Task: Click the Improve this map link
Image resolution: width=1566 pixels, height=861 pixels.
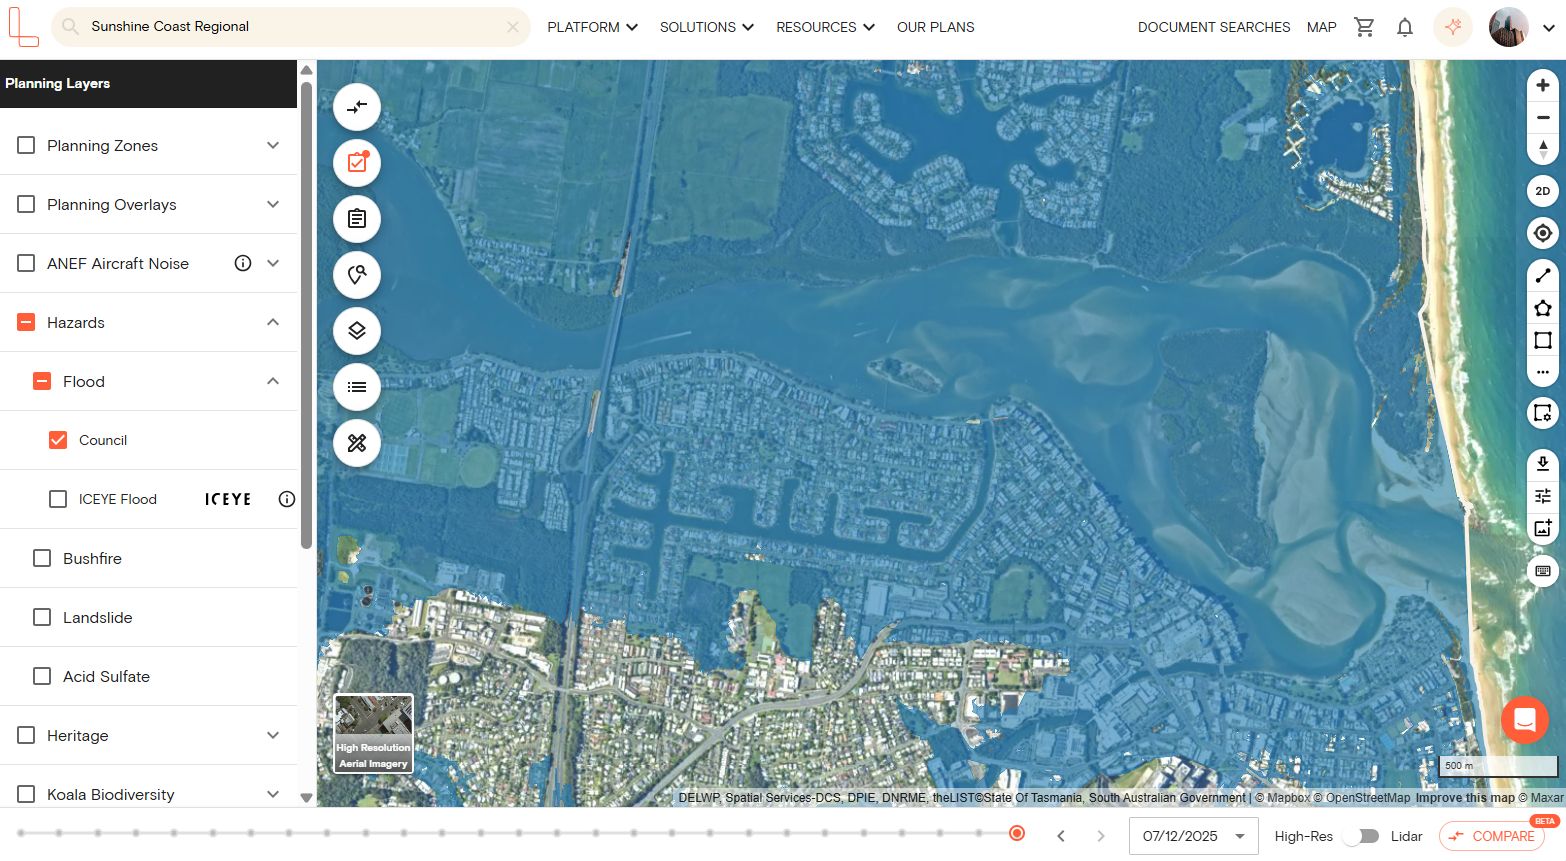Action: (x=1465, y=798)
